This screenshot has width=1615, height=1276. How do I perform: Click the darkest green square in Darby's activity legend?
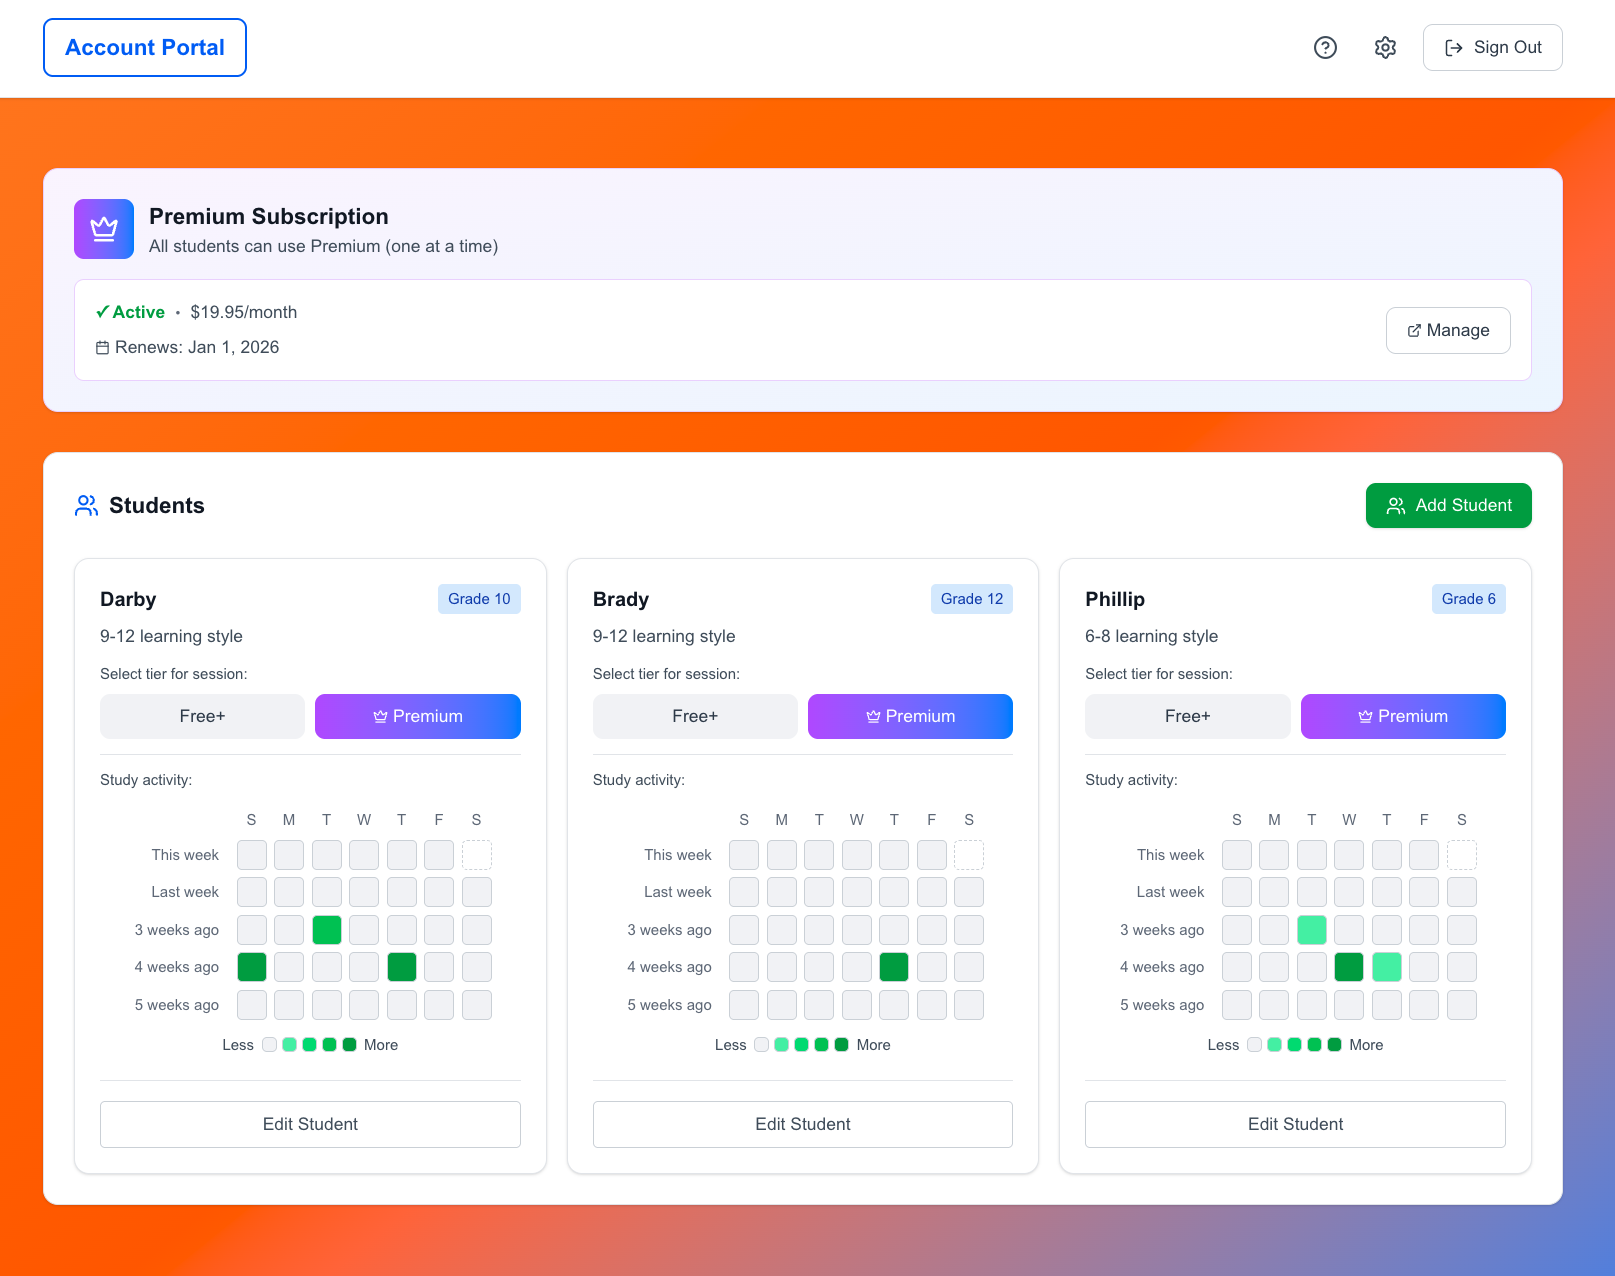349,1044
